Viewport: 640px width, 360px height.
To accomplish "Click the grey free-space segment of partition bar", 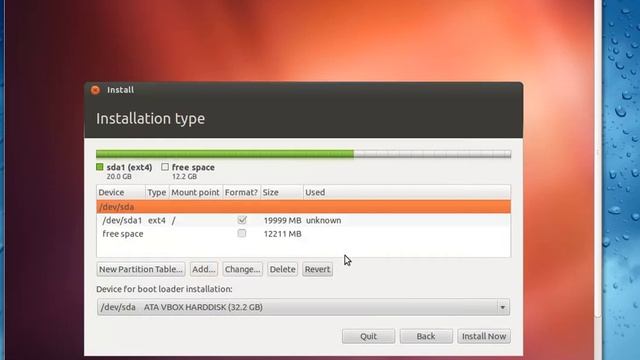I will 432,154.
